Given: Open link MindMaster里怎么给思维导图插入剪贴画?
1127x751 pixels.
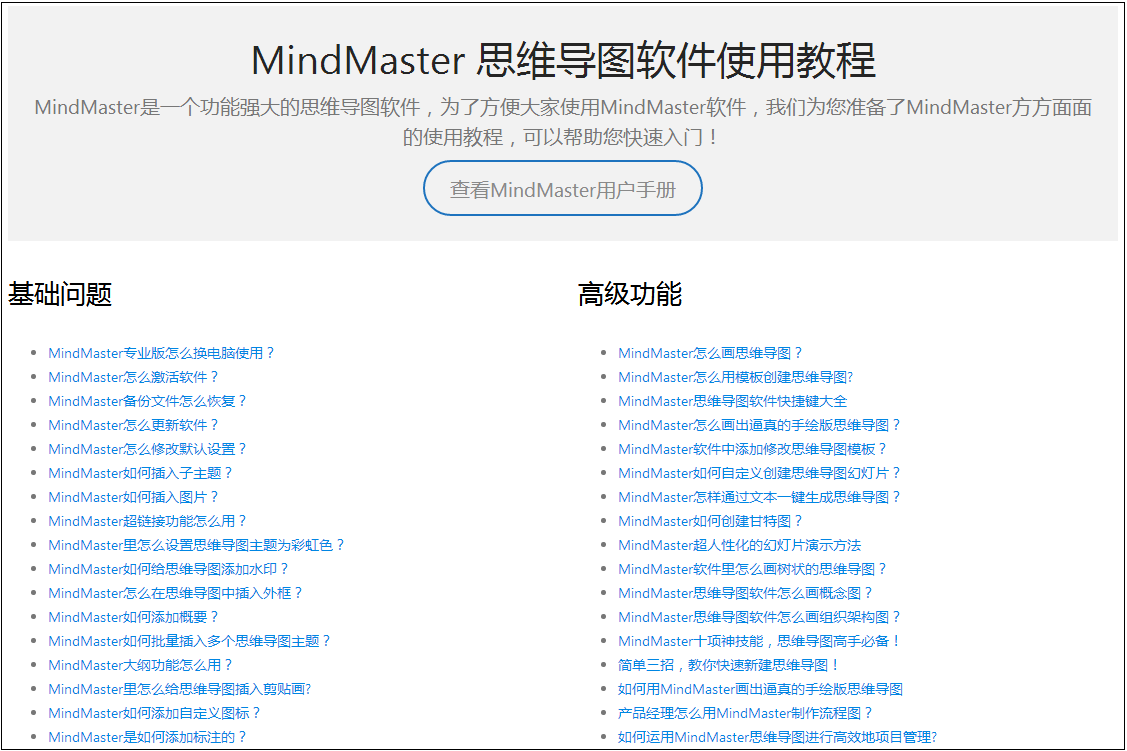Looking at the screenshot, I should pos(180,689).
